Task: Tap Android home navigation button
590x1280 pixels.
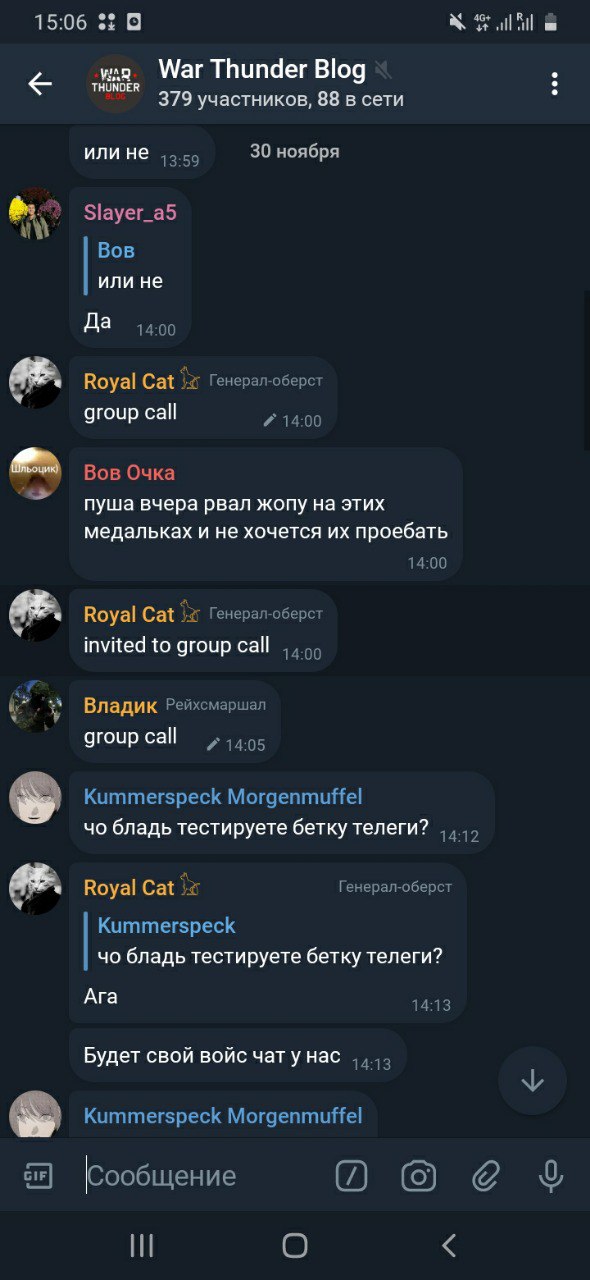Action: [295, 1245]
